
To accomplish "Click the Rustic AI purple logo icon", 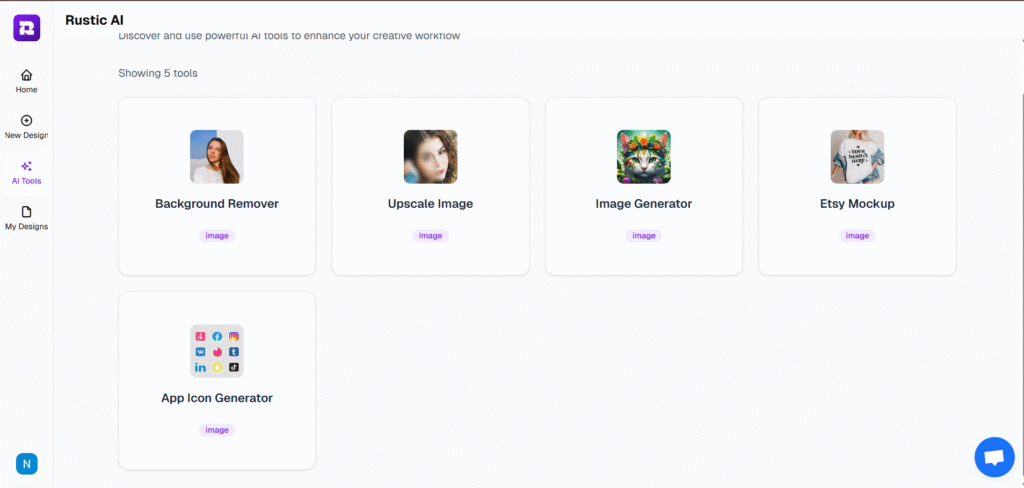I will click(27, 27).
